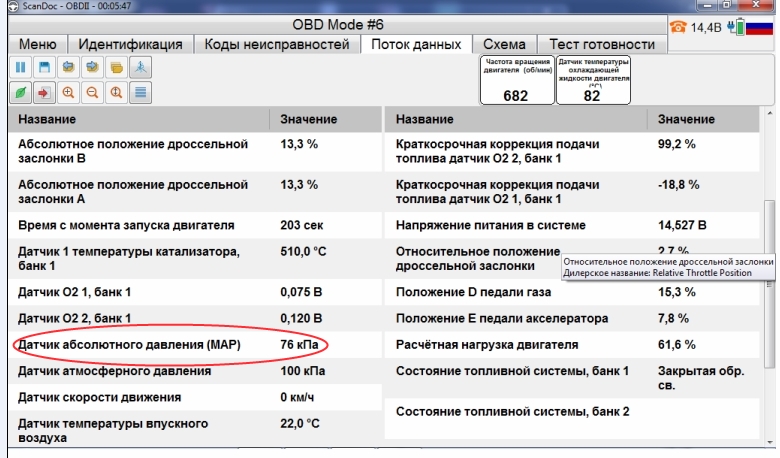Viewport: 780px width, 458px height.
Task: Click the vertical fit magnifier icon
Action: tap(116, 92)
